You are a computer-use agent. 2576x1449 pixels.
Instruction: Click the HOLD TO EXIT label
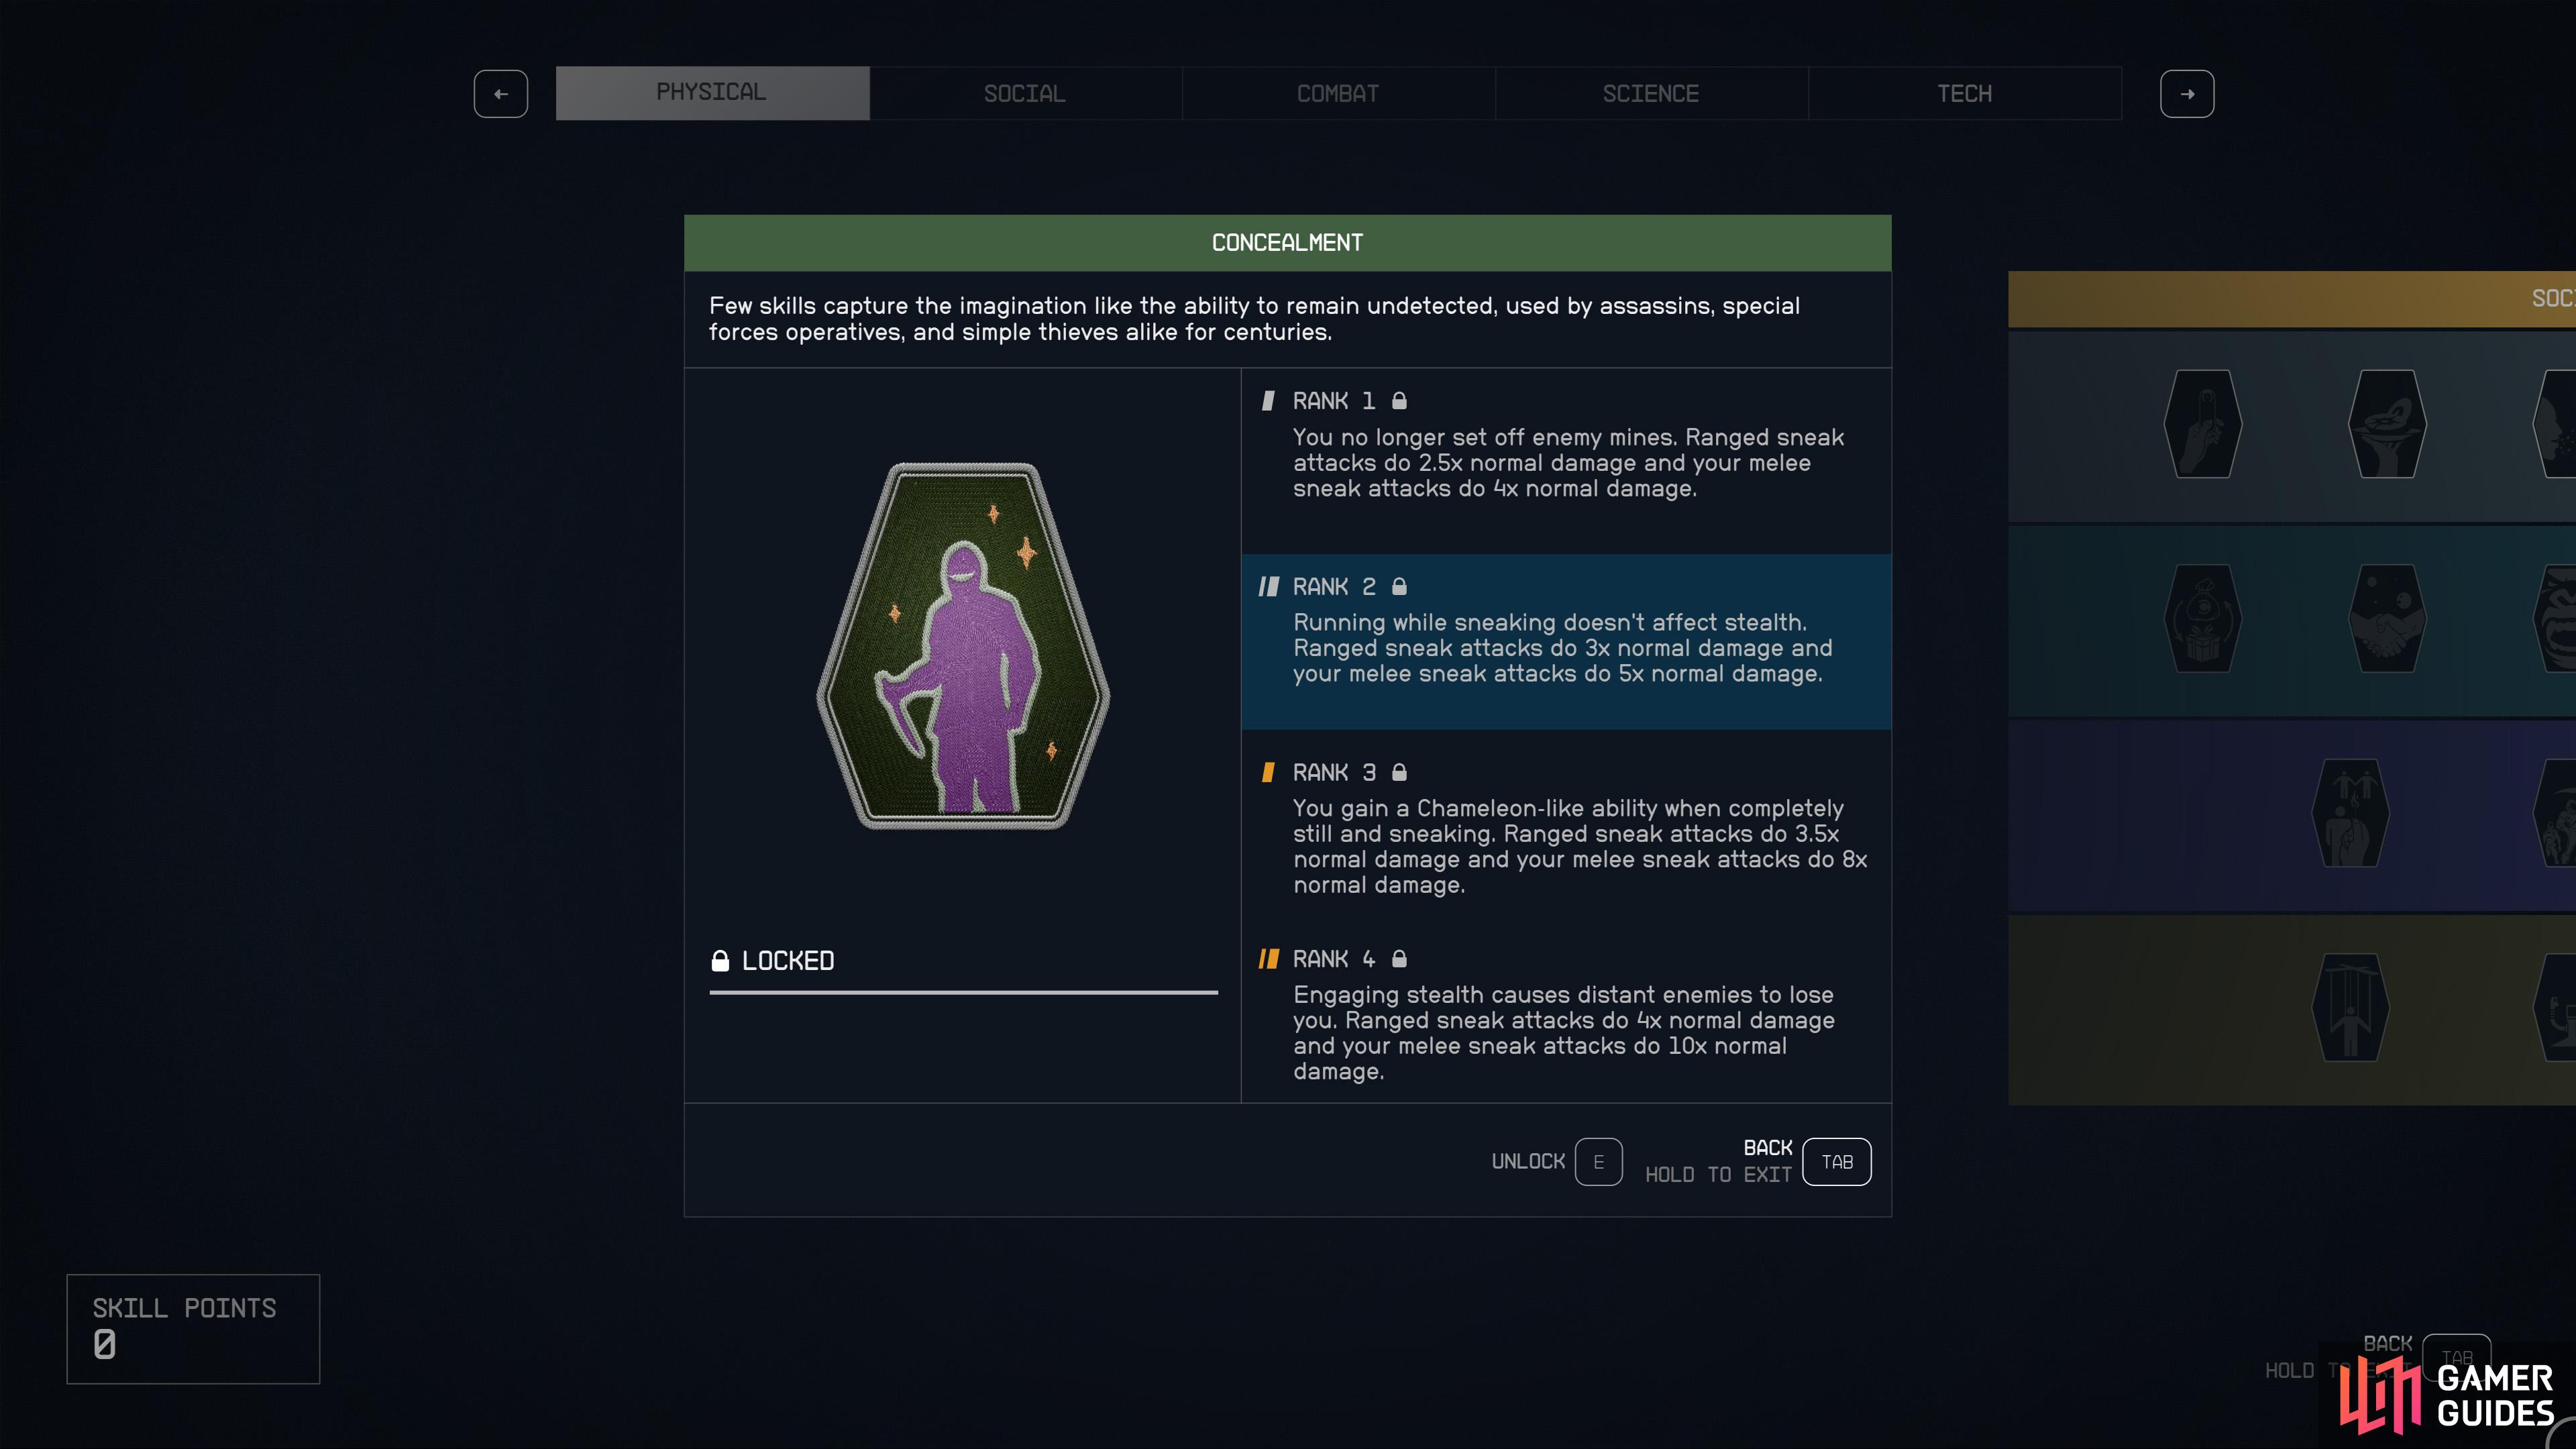pos(1718,1175)
